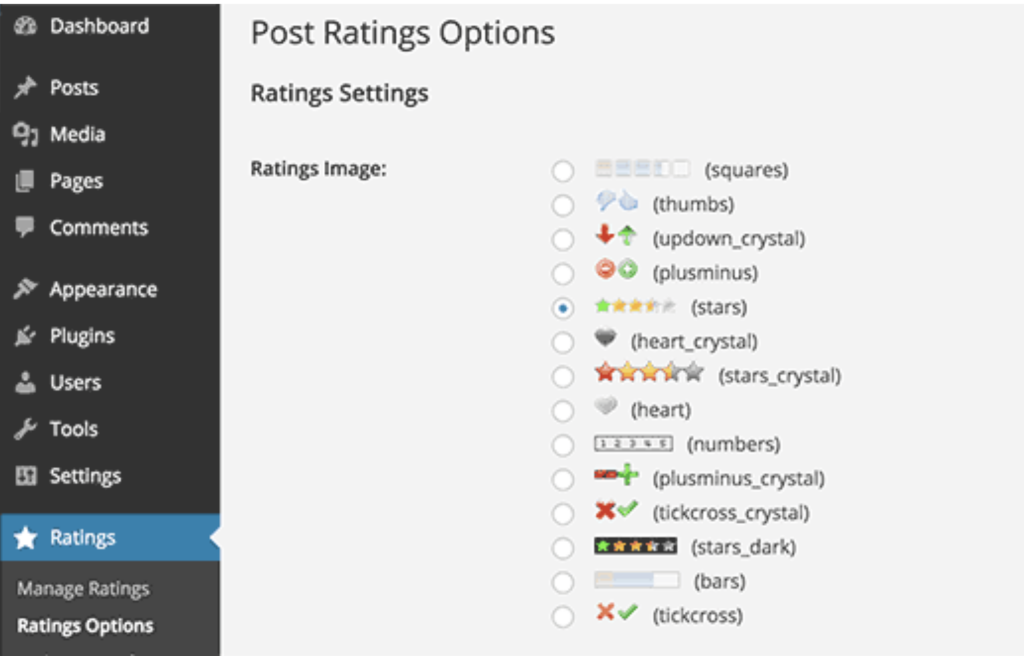
Task: Click the Ratings star icon
Action: point(25,538)
